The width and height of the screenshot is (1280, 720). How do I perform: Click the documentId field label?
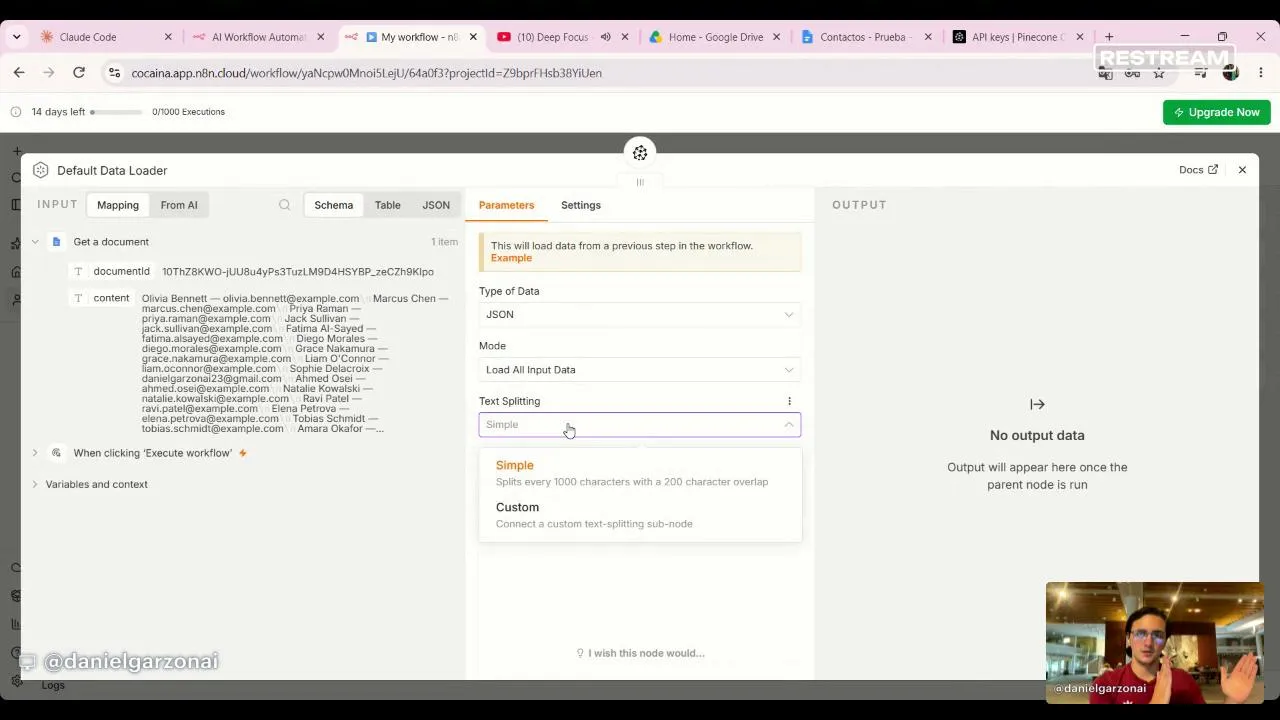121,271
